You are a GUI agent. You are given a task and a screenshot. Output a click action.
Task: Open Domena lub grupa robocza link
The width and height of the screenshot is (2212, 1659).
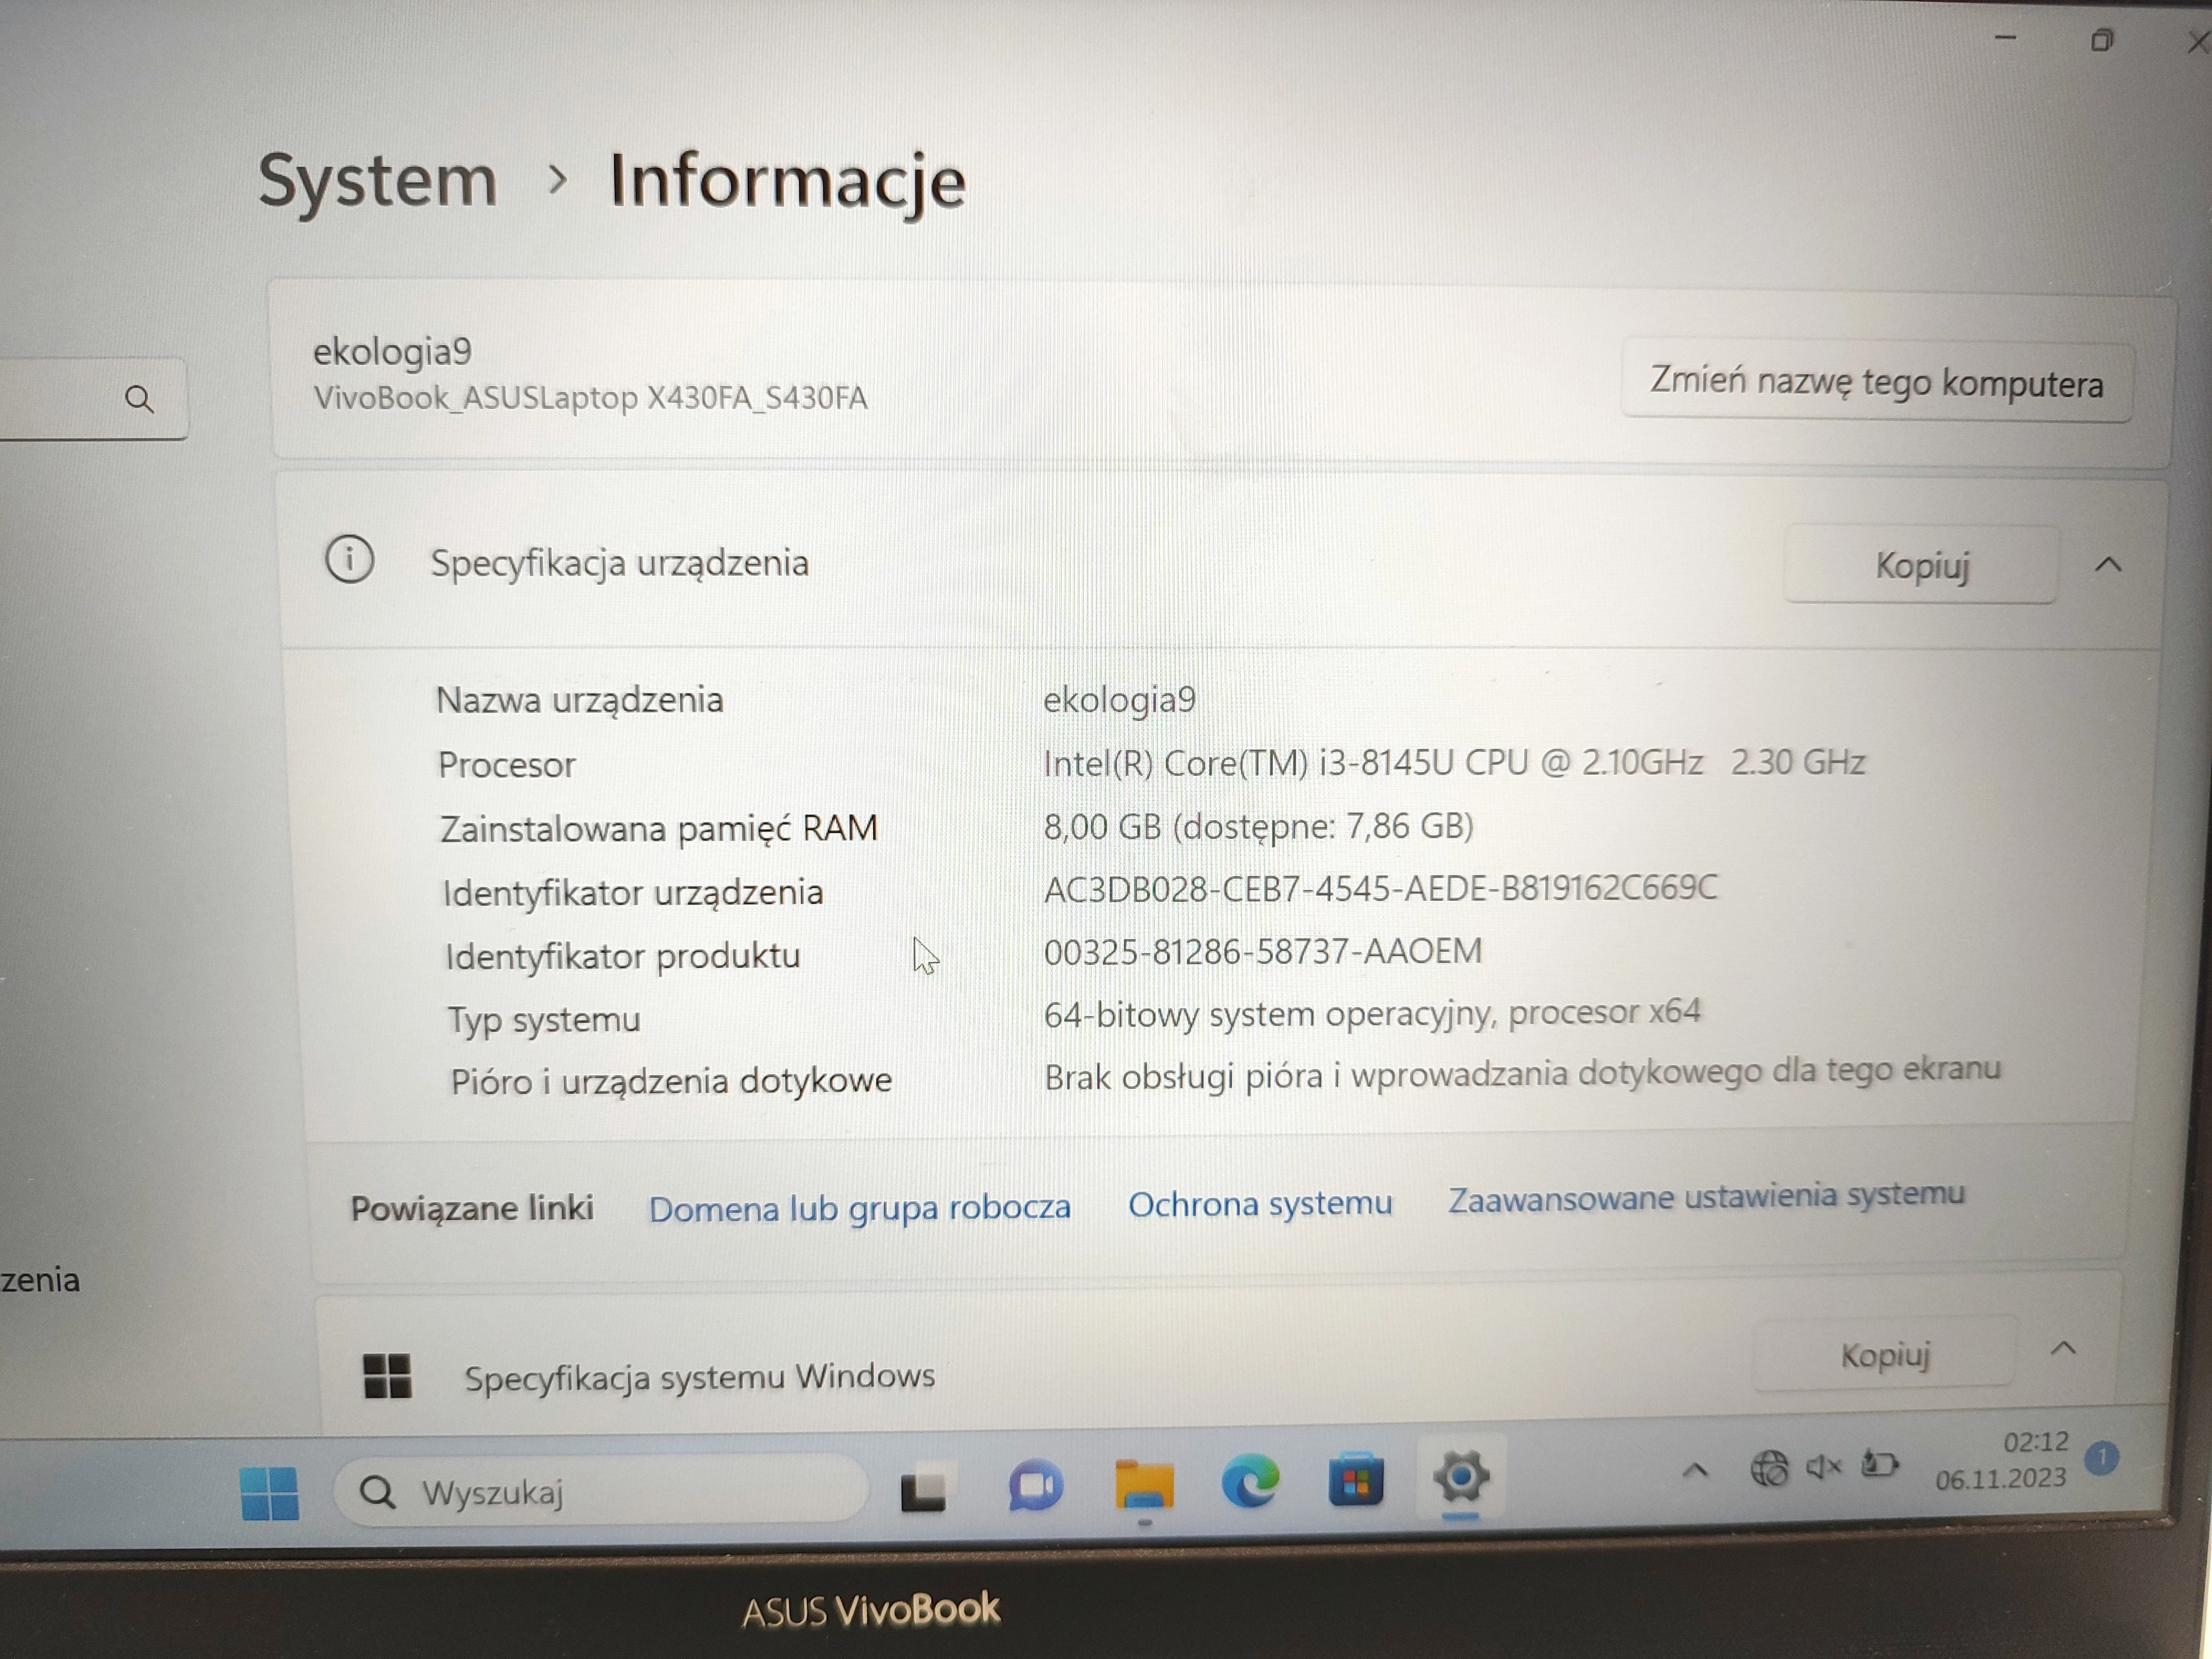click(x=859, y=1208)
